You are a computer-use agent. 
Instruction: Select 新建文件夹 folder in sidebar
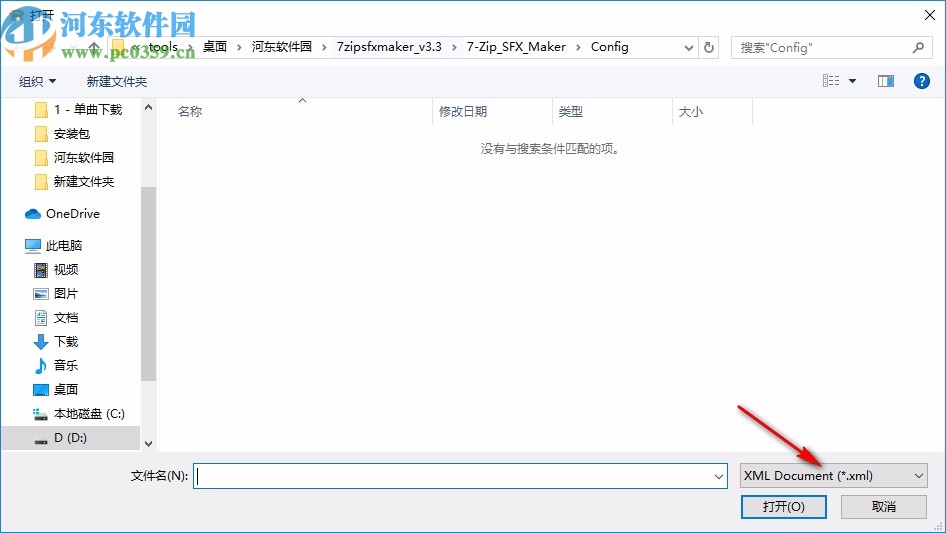pos(74,182)
